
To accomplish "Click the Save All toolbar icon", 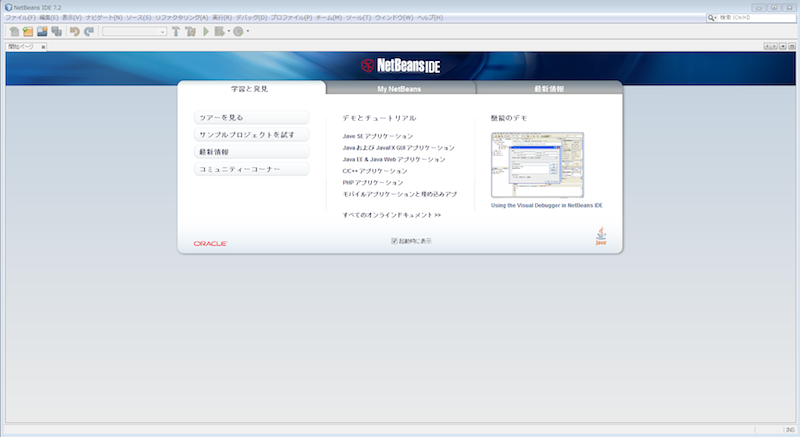I will [x=56, y=32].
